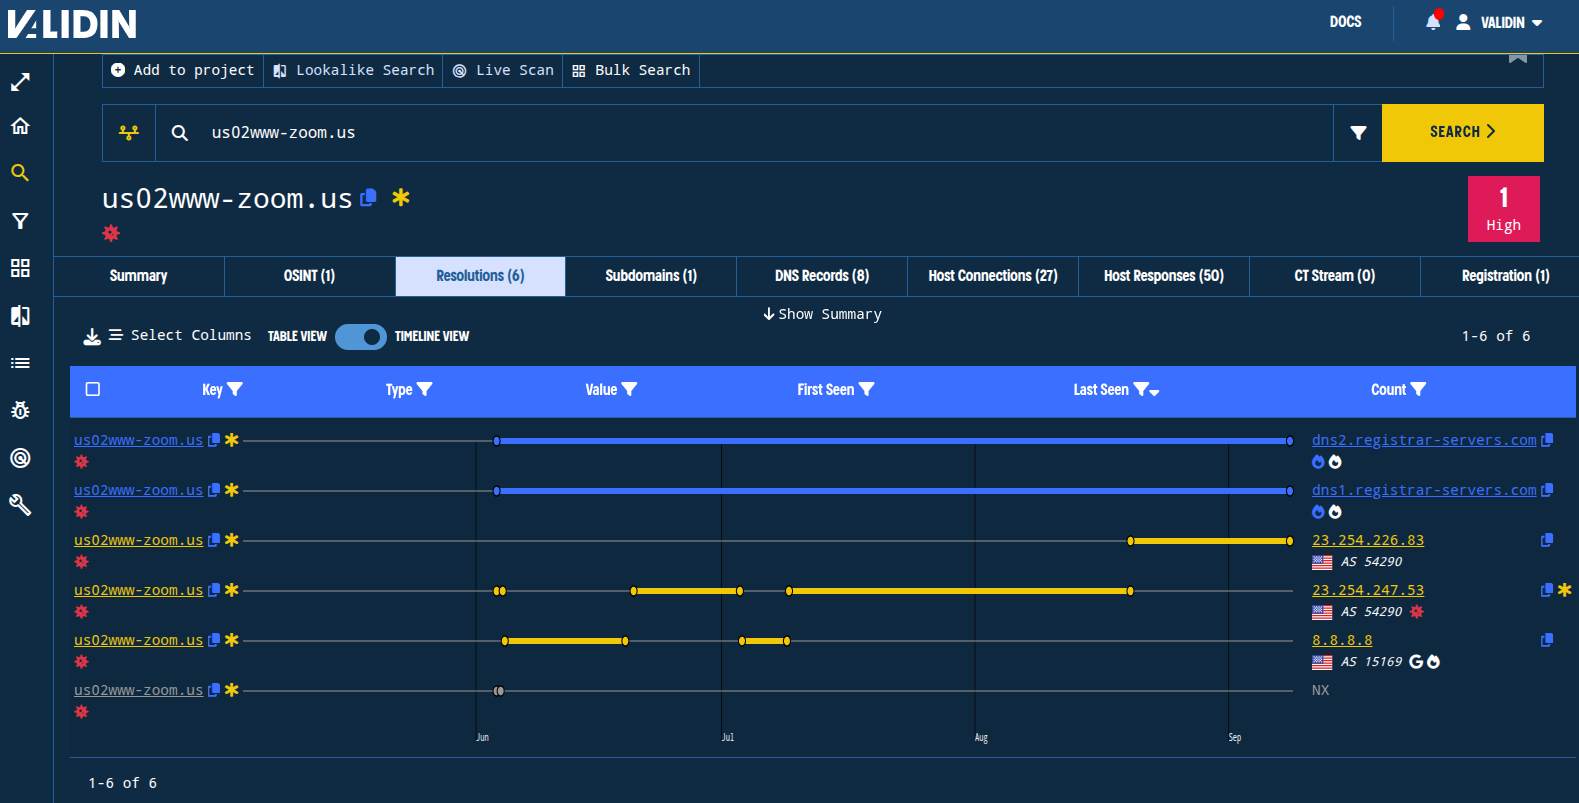Open the search magnifier sidebar icon
The height and width of the screenshot is (803, 1579).
20,173
